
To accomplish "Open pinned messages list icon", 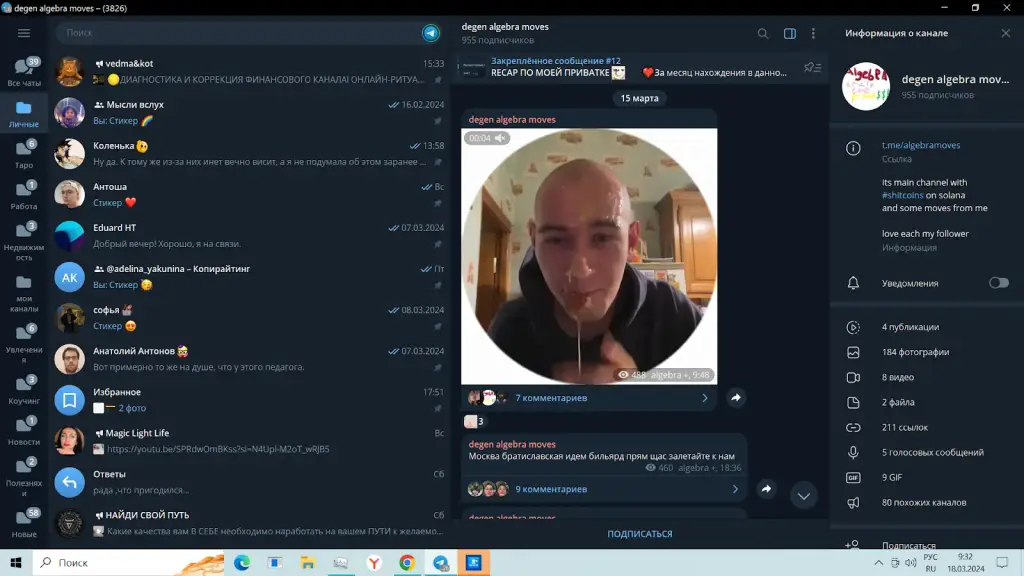I will coord(812,67).
